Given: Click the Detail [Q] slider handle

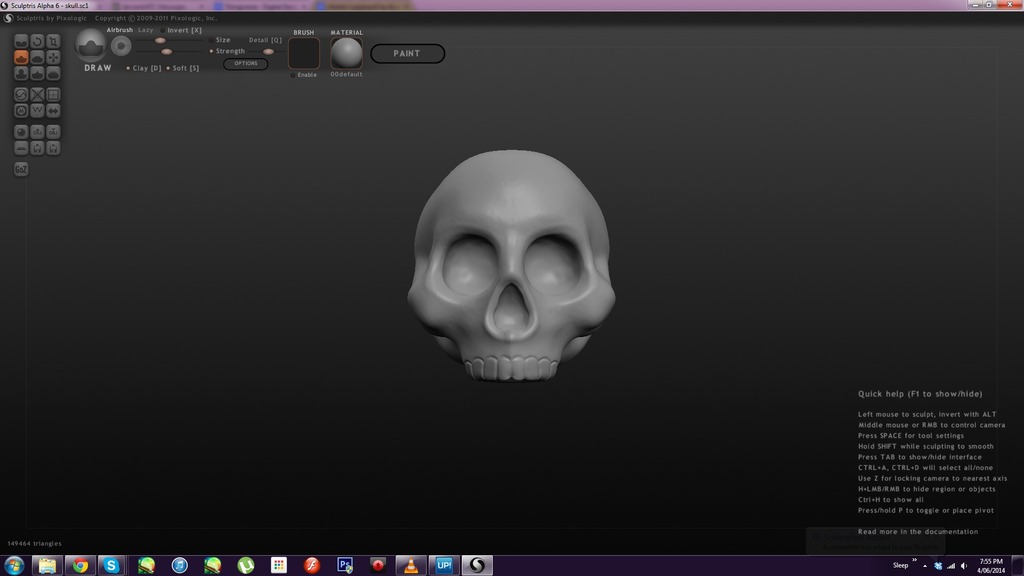Looking at the screenshot, I should 268,52.
